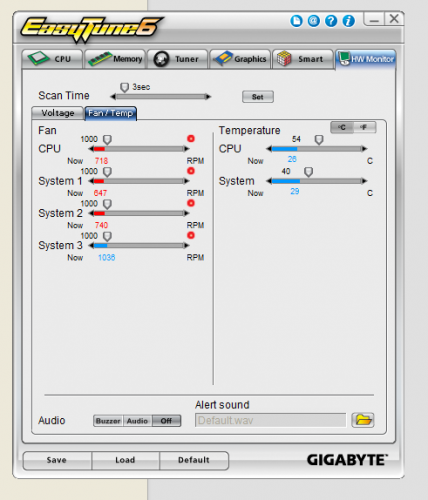Click left arrow of System 1 fan slider
The width and height of the screenshot is (428, 500).
[x=91, y=181]
